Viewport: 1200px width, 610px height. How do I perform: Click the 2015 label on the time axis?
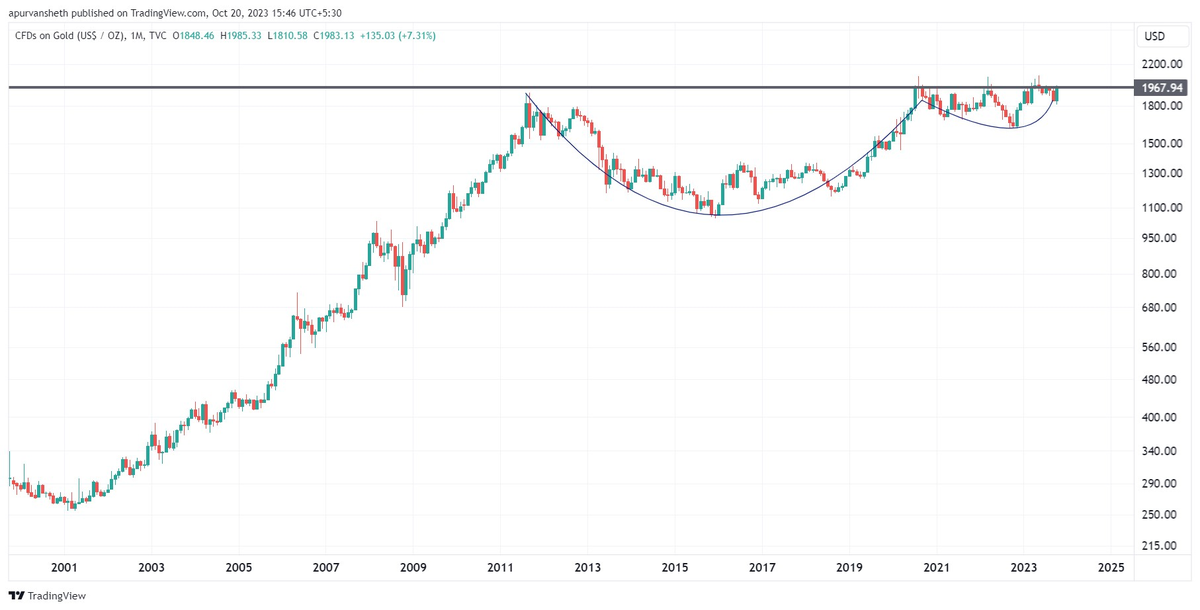click(x=675, y=568)
